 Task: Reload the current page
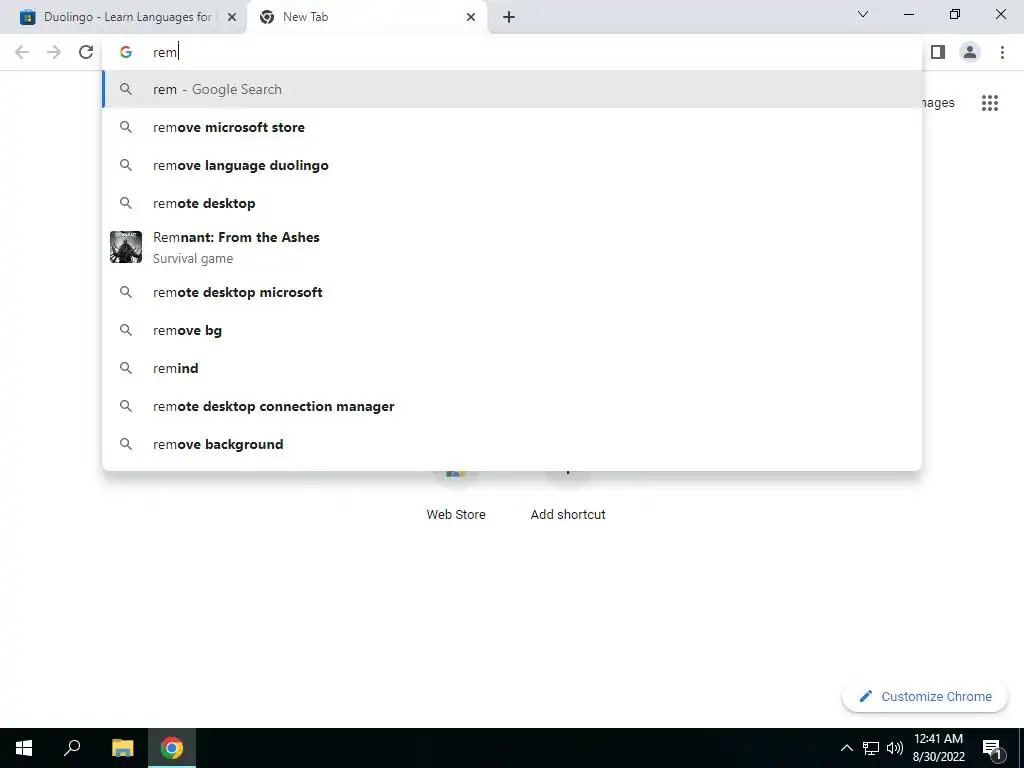pos(86,52)
